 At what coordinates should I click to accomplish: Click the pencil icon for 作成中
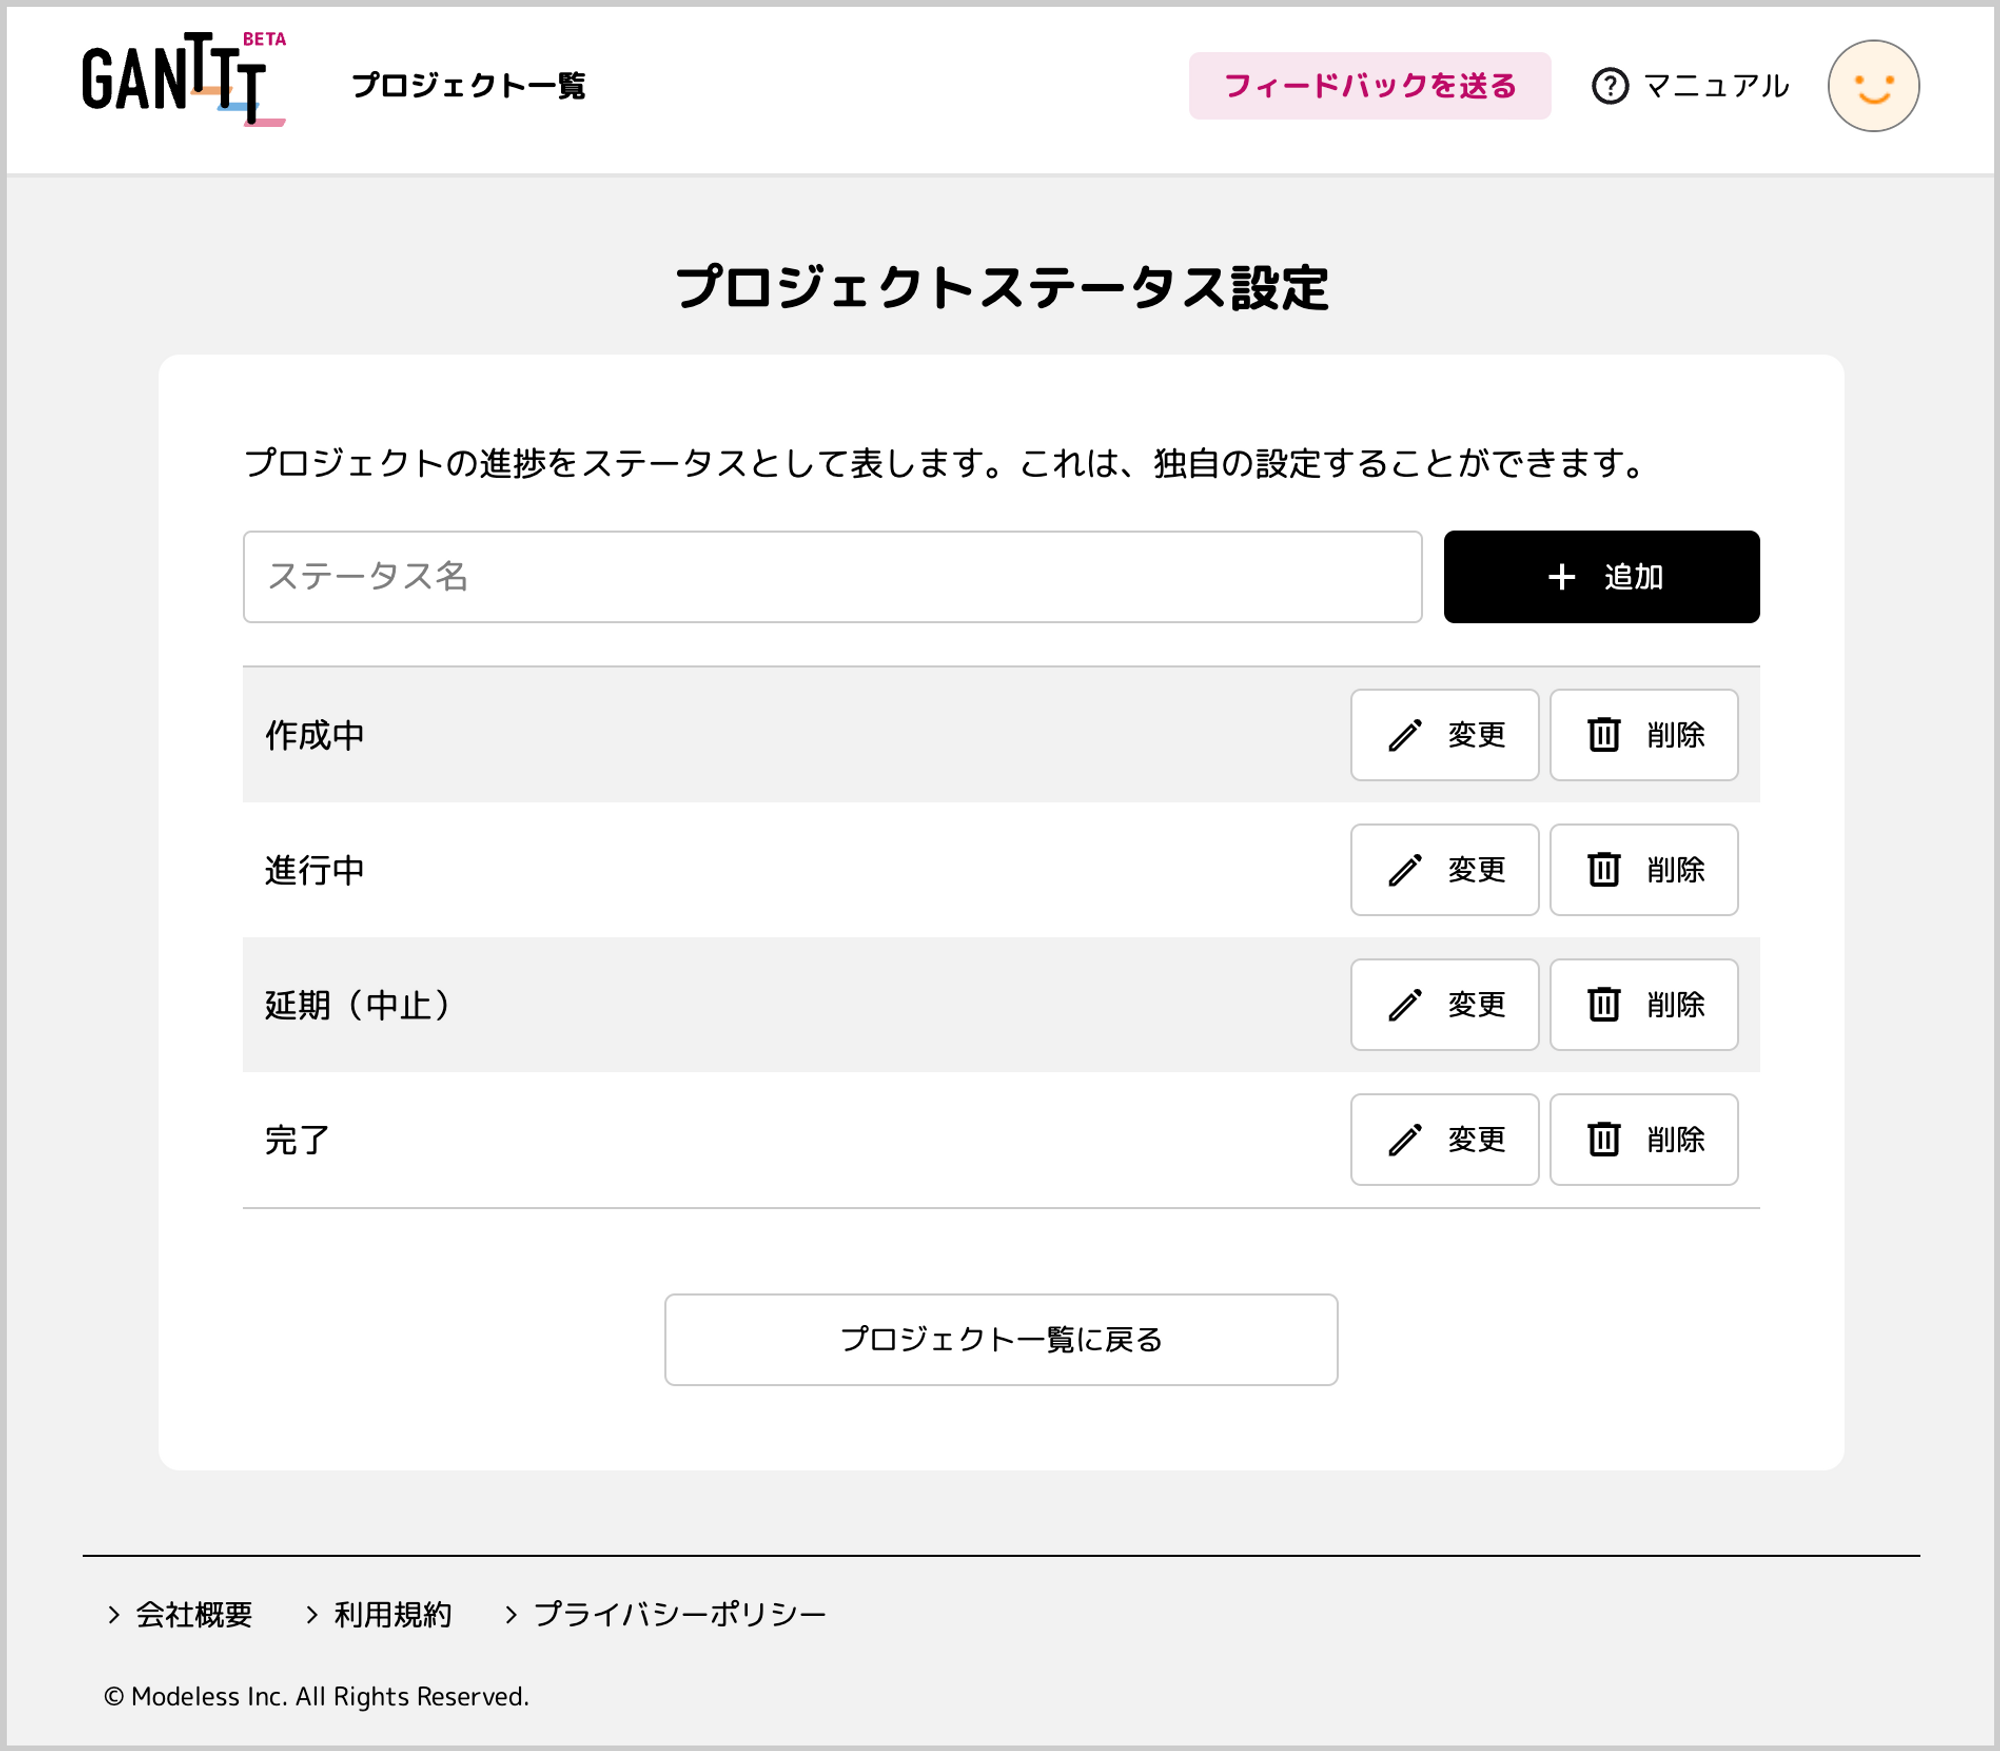[x=1404, y=735]
